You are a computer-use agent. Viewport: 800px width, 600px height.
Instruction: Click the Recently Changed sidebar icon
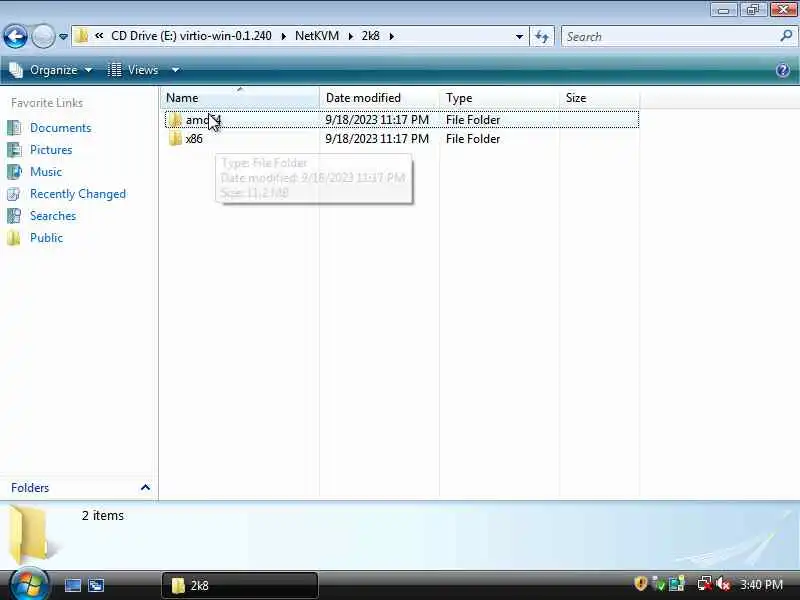[14, 194]
